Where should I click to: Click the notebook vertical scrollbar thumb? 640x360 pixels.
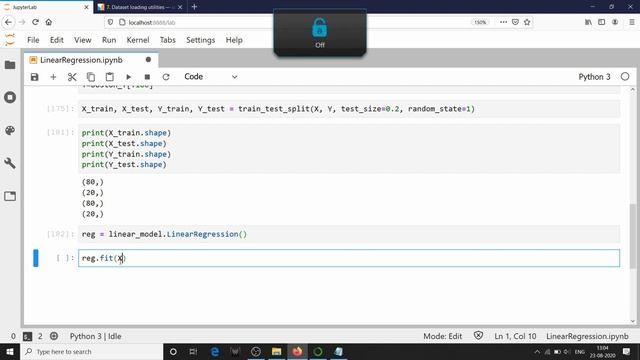633,236
